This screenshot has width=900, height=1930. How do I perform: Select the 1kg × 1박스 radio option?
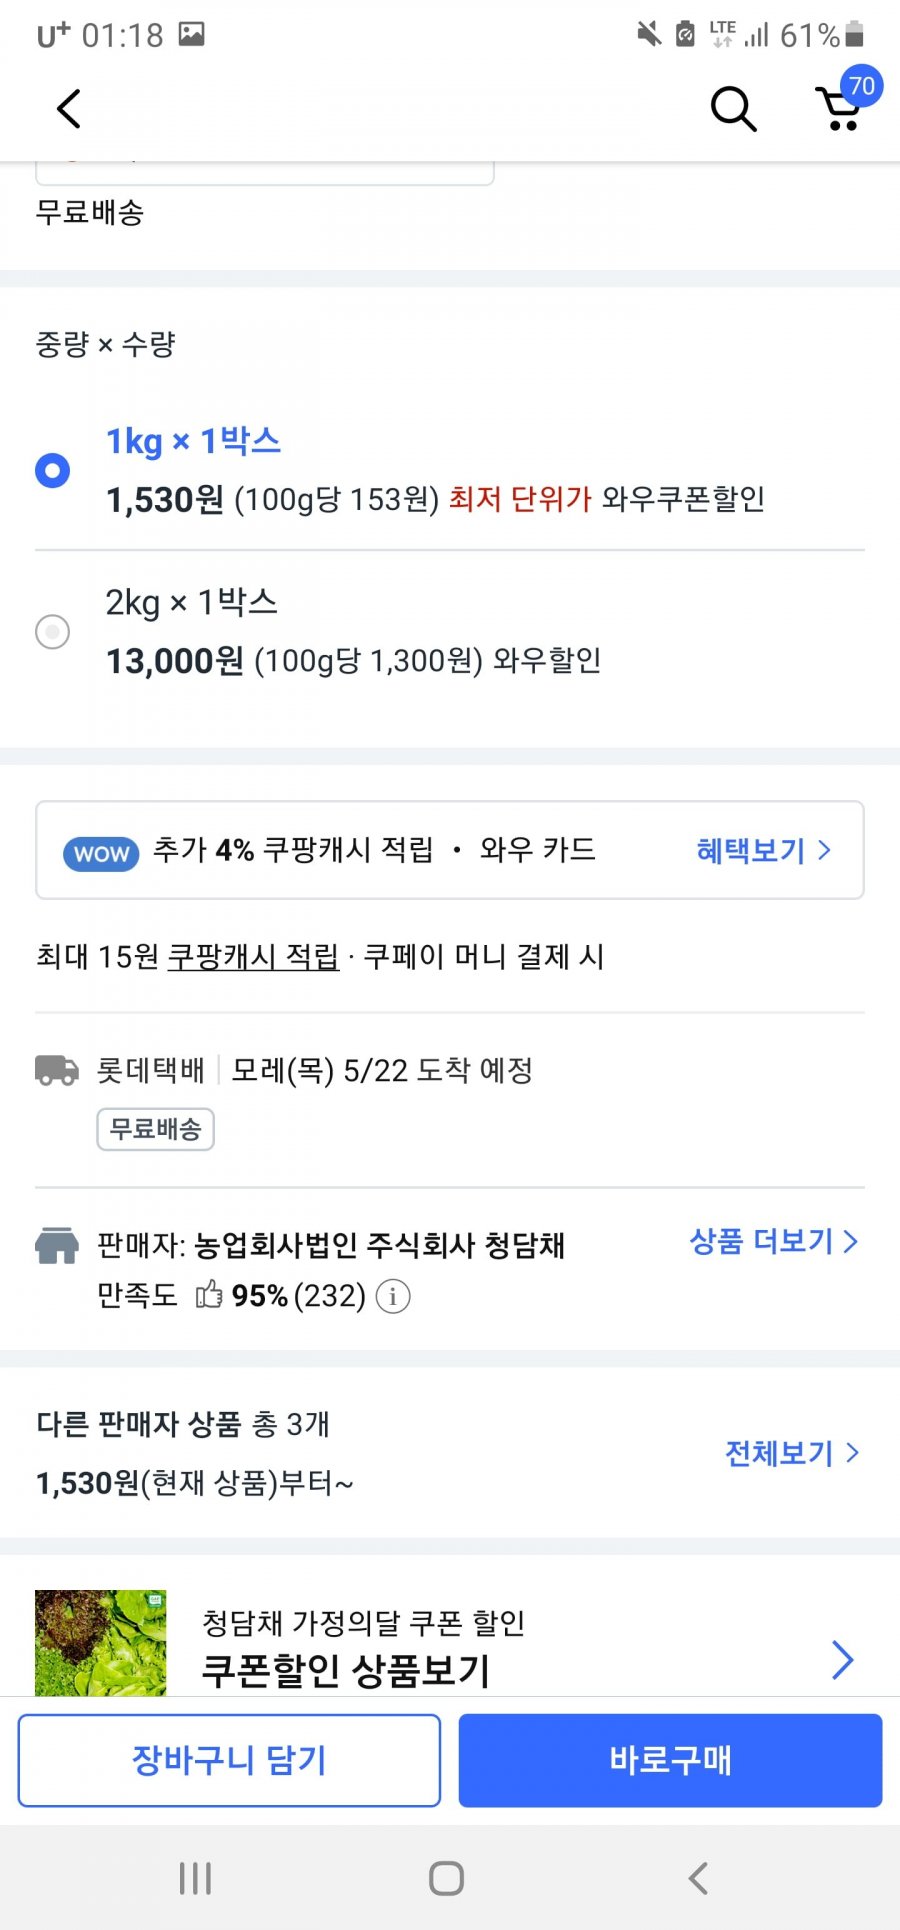tap(52, 470)
